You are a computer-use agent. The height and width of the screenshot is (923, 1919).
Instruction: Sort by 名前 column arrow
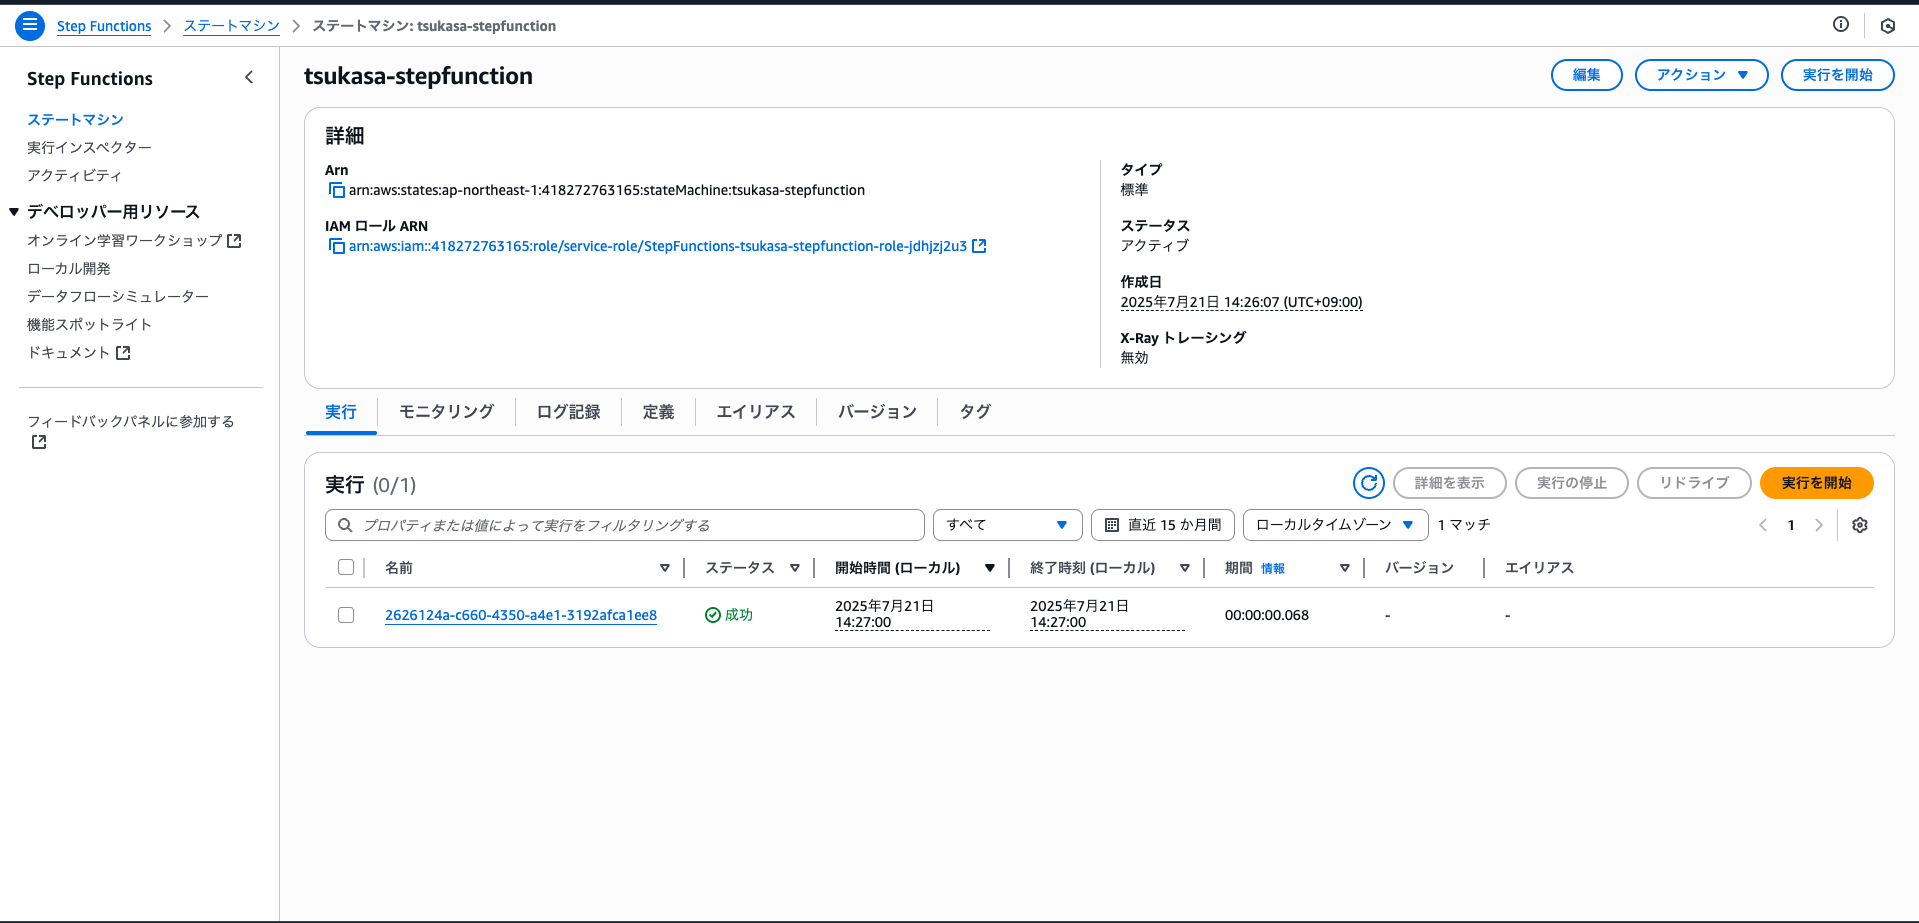click(665, 568)
